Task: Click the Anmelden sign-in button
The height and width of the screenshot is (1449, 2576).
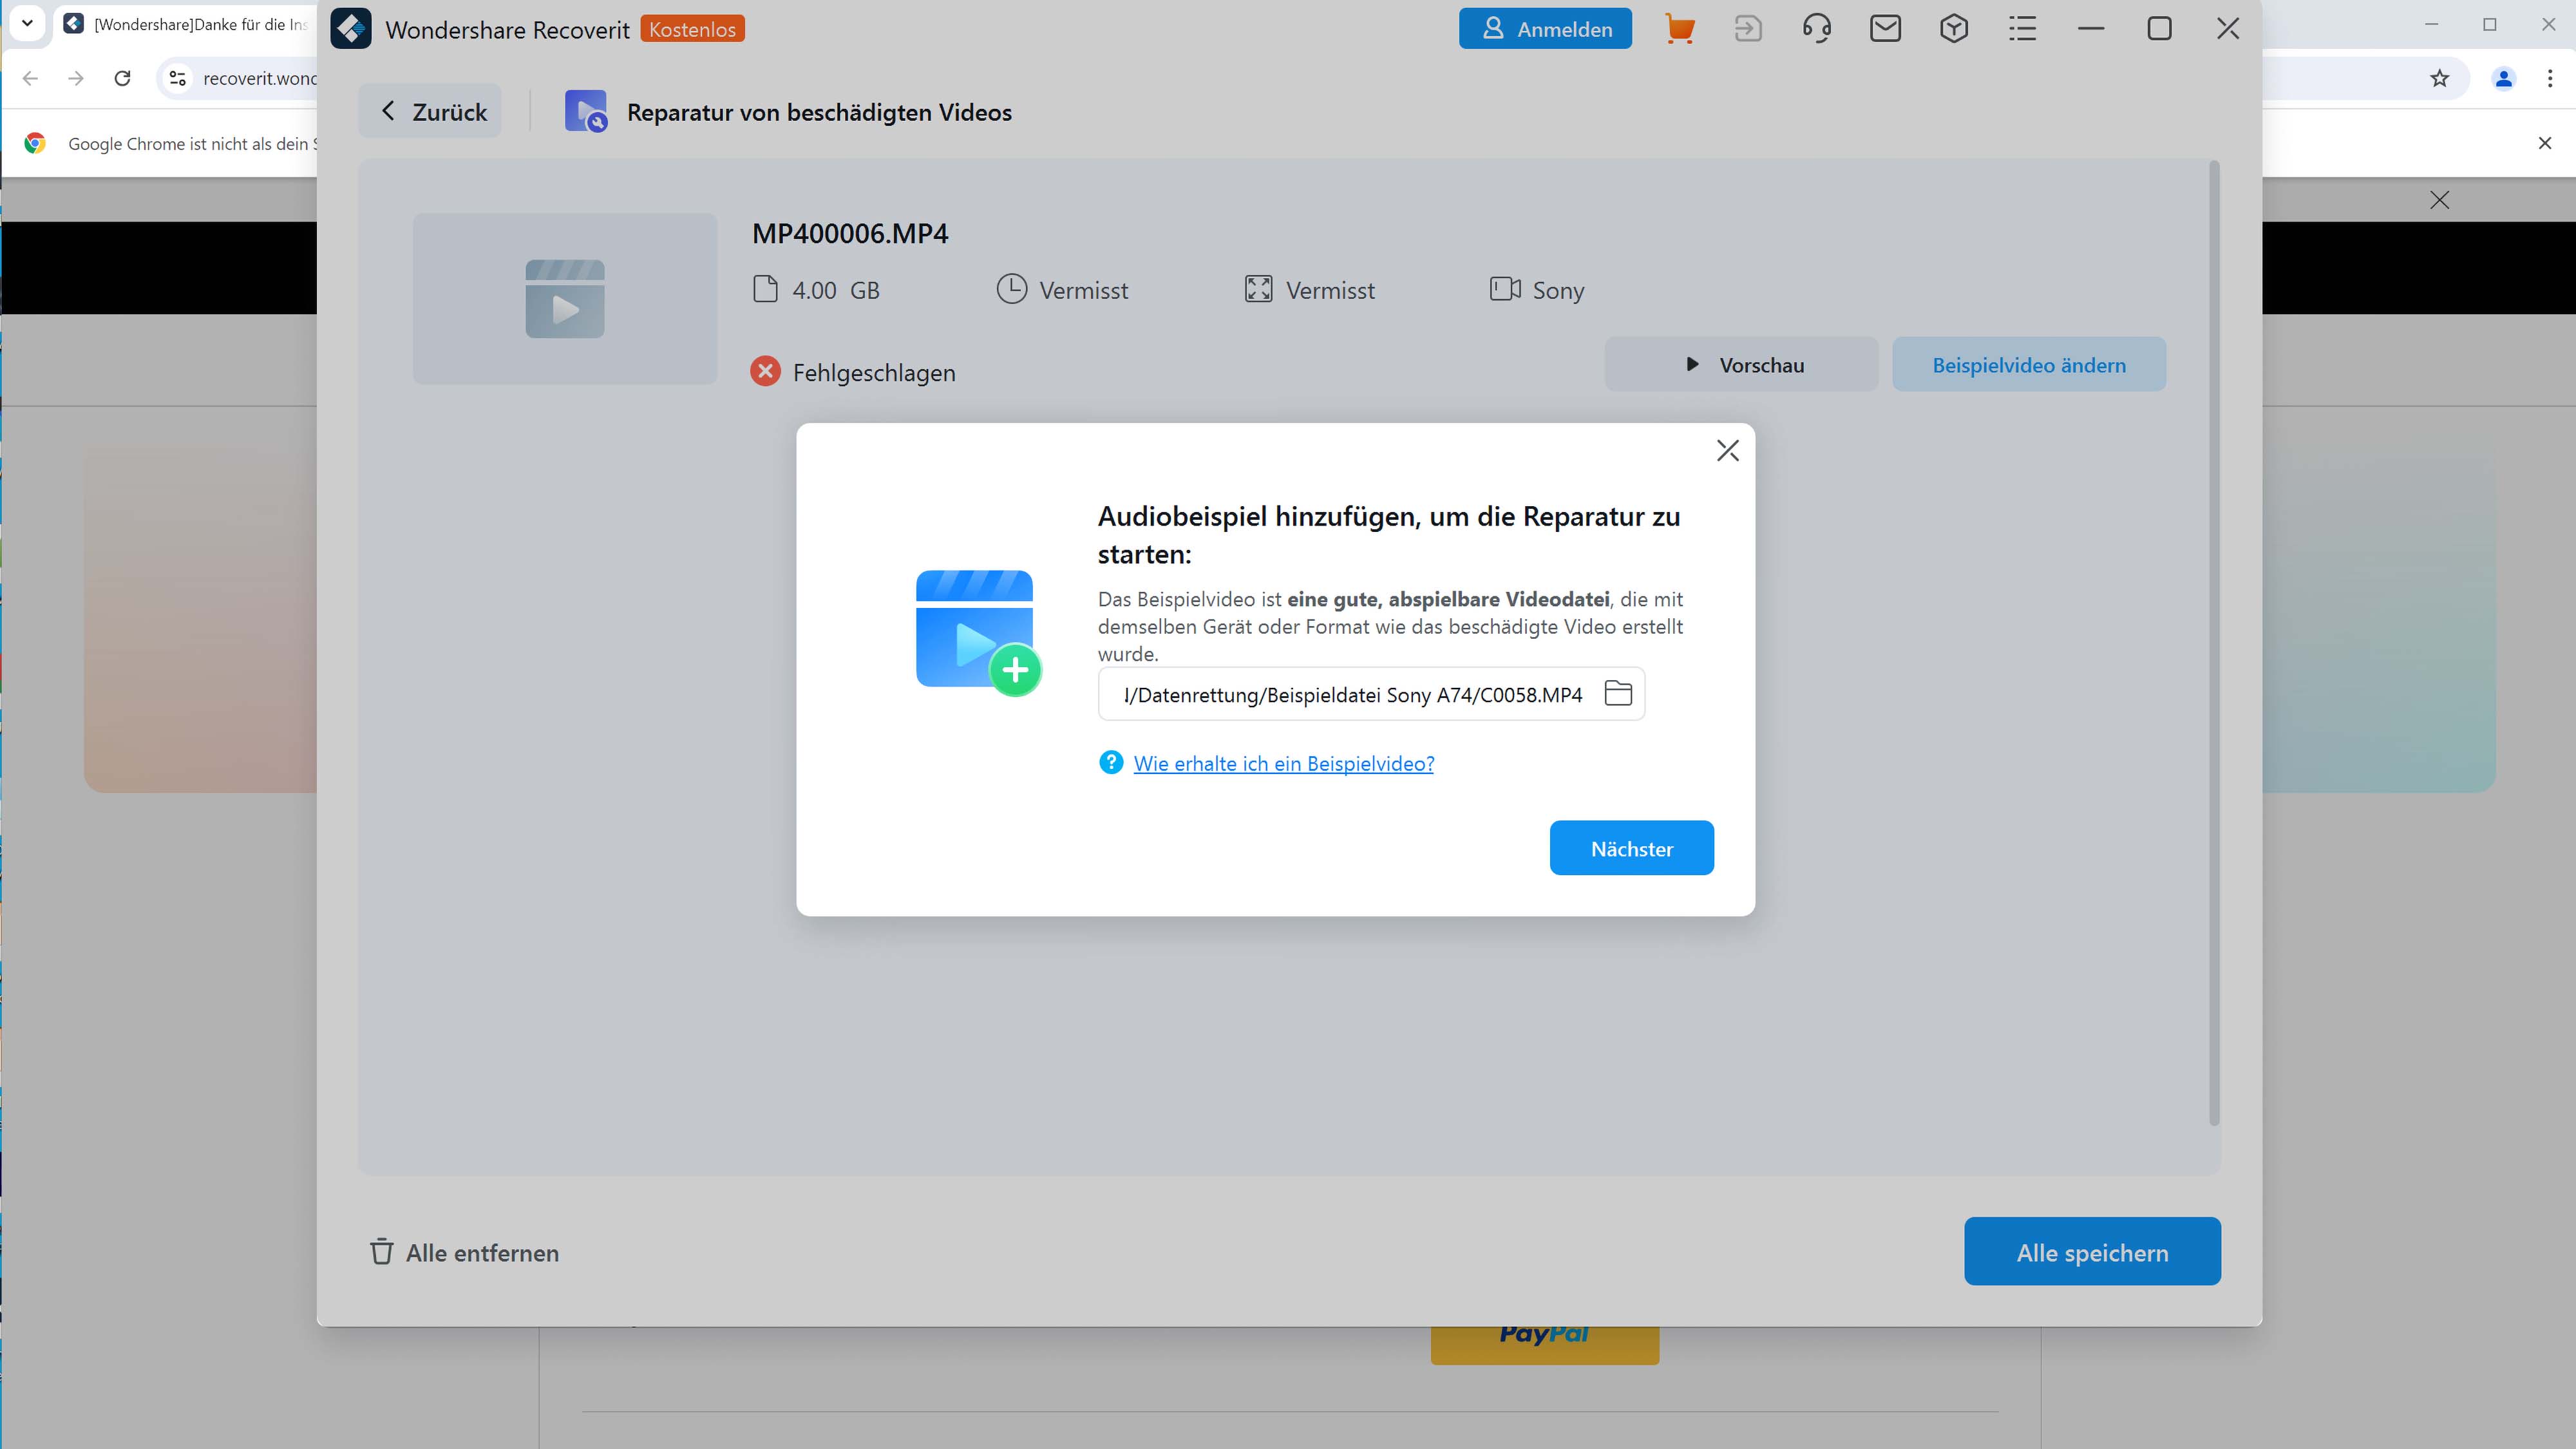Action: (x=1545, y=29)
